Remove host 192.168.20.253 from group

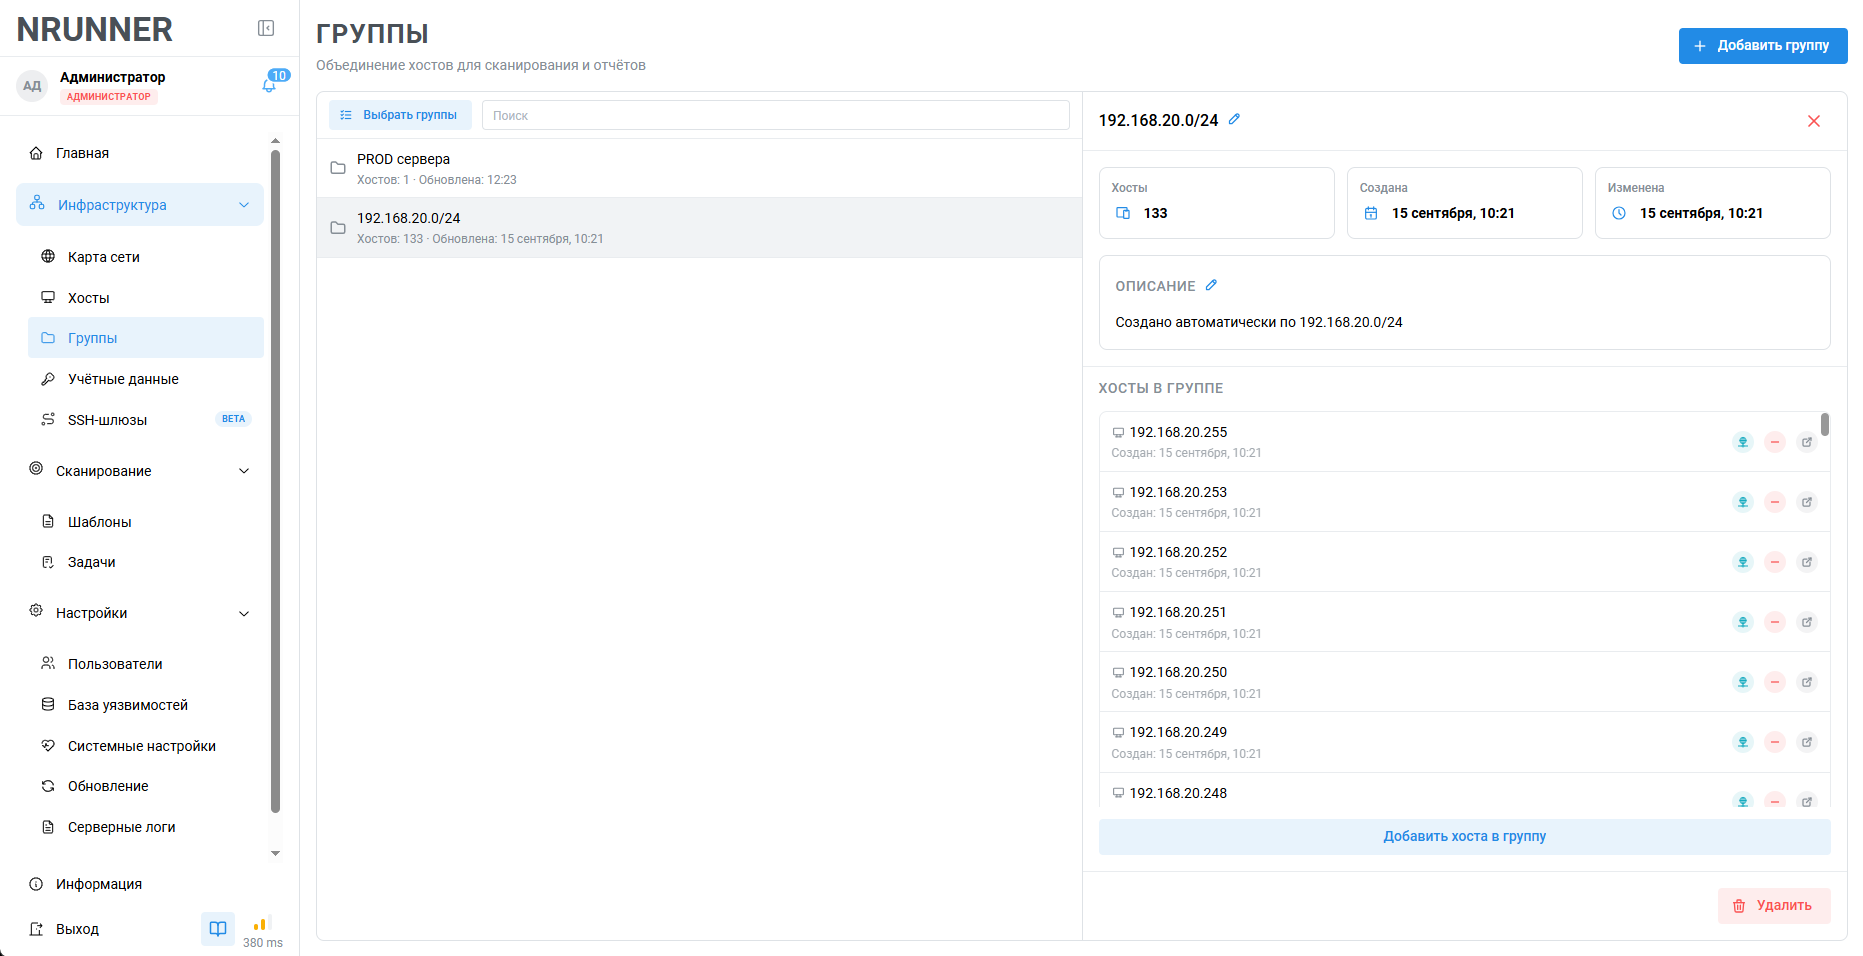click(1775, 502)
